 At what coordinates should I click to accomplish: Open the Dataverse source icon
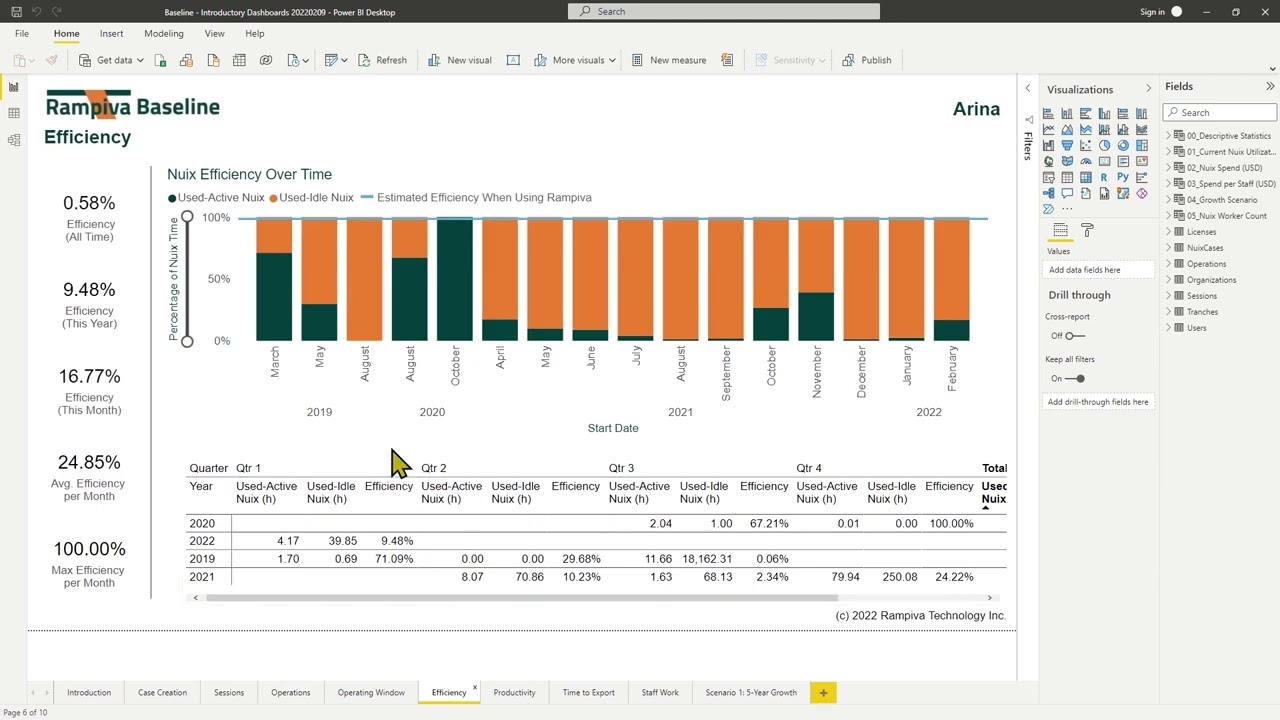tap(265, 60)
